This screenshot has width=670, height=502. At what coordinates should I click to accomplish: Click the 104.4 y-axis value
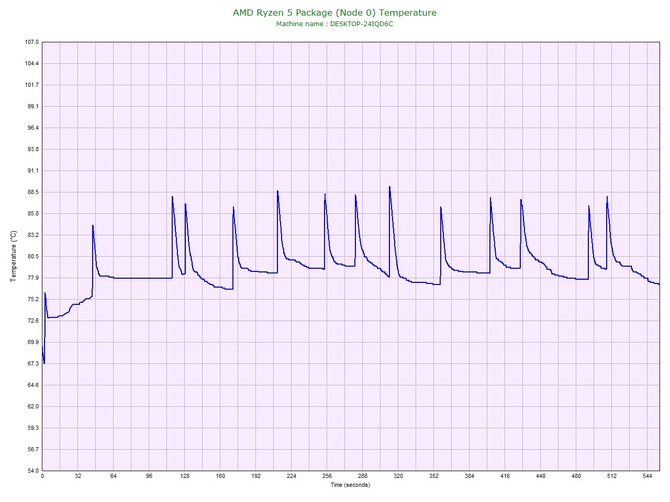point(32,64)
